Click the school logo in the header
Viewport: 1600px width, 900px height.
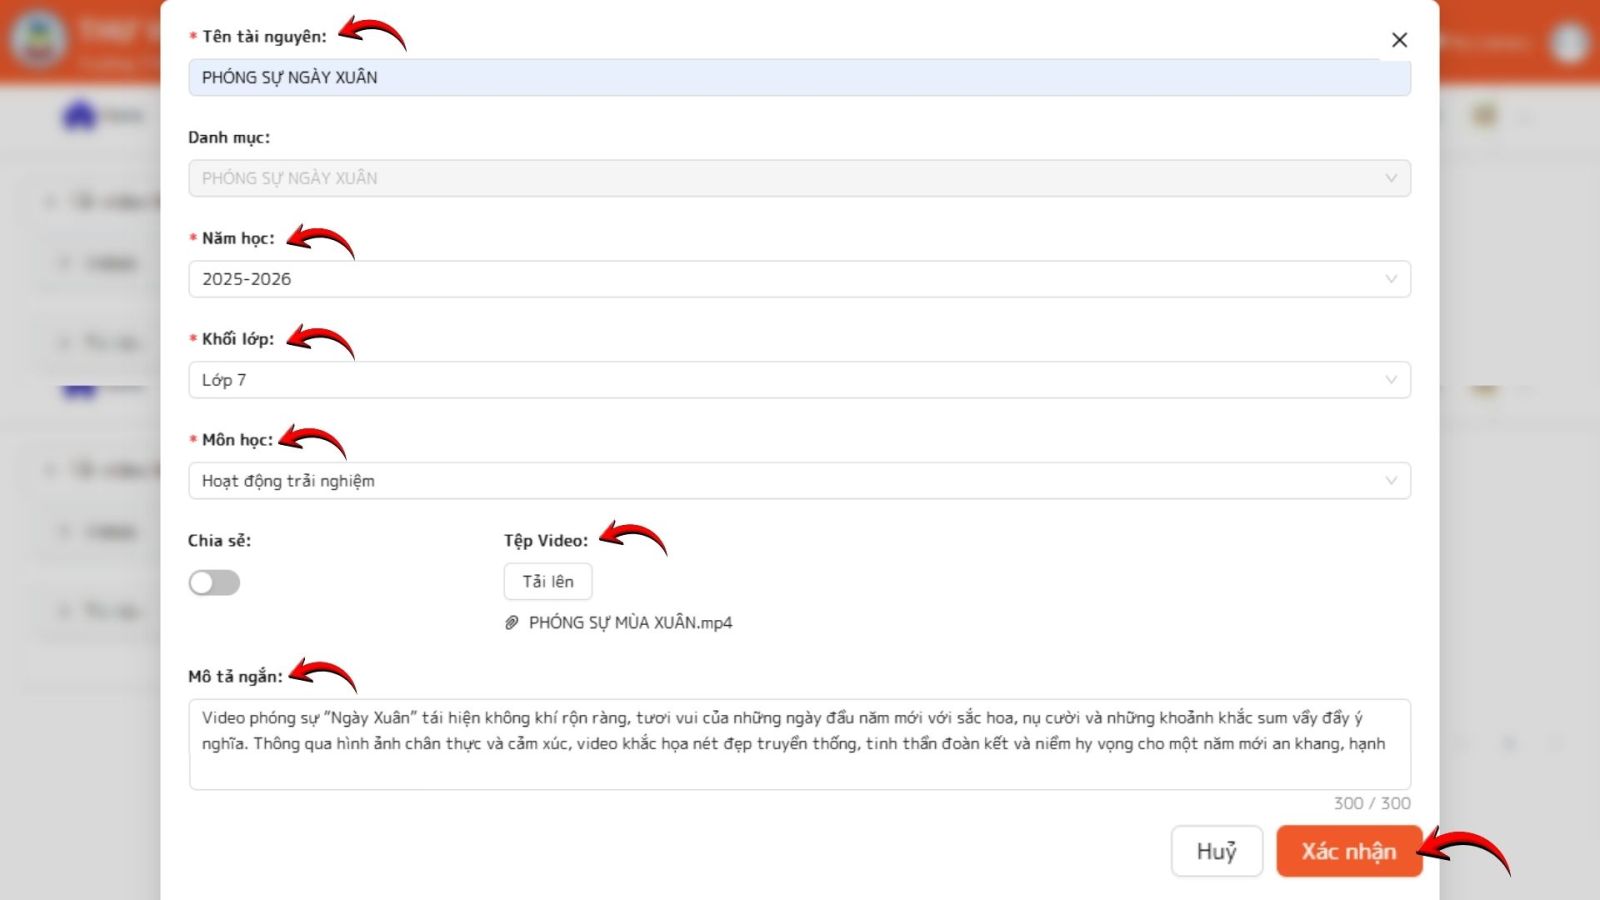pos(38,40)
